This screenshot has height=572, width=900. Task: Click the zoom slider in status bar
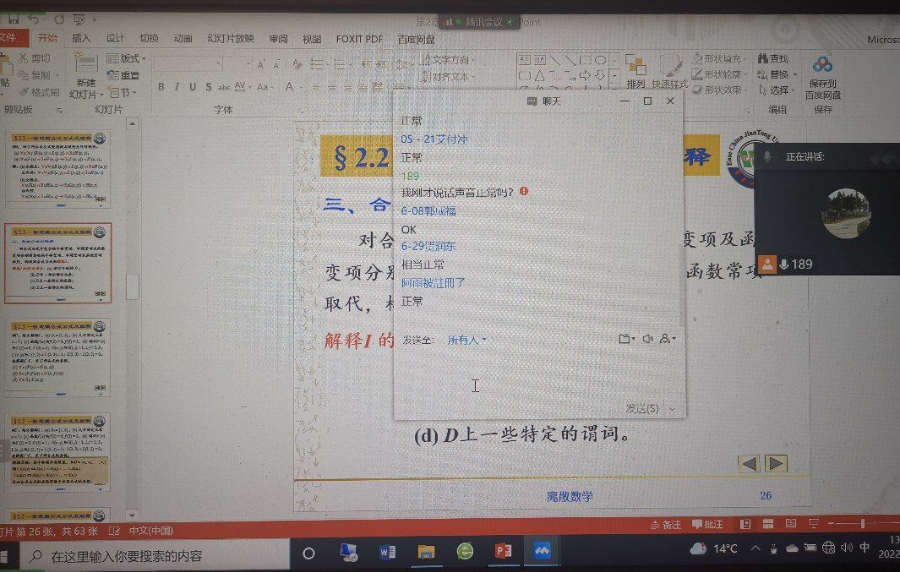pos(862,524)
